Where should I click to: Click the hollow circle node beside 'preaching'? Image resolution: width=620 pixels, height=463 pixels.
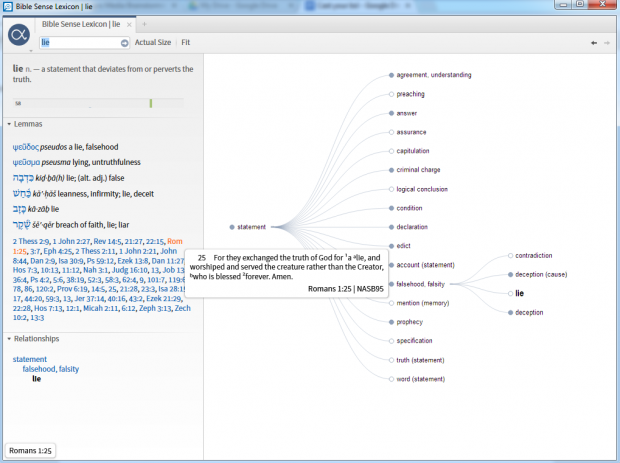pos(390,94)
